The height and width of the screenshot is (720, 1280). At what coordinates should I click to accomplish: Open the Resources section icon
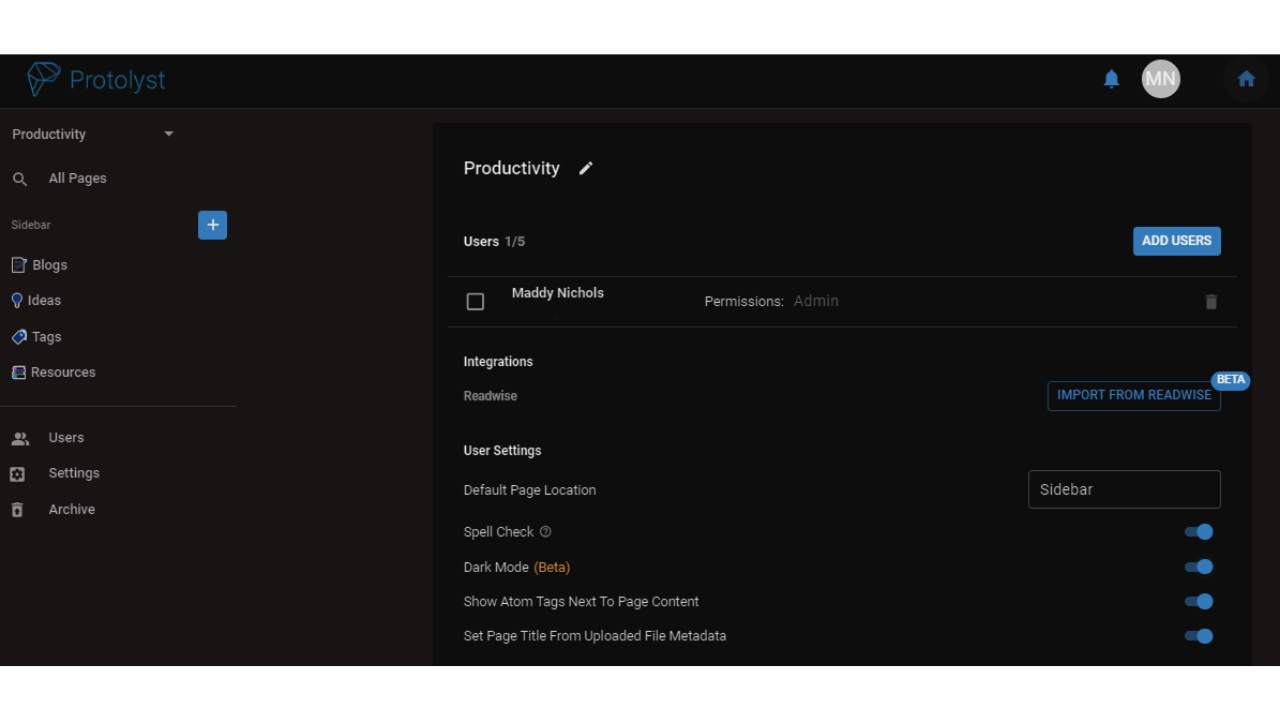[19, 371]
